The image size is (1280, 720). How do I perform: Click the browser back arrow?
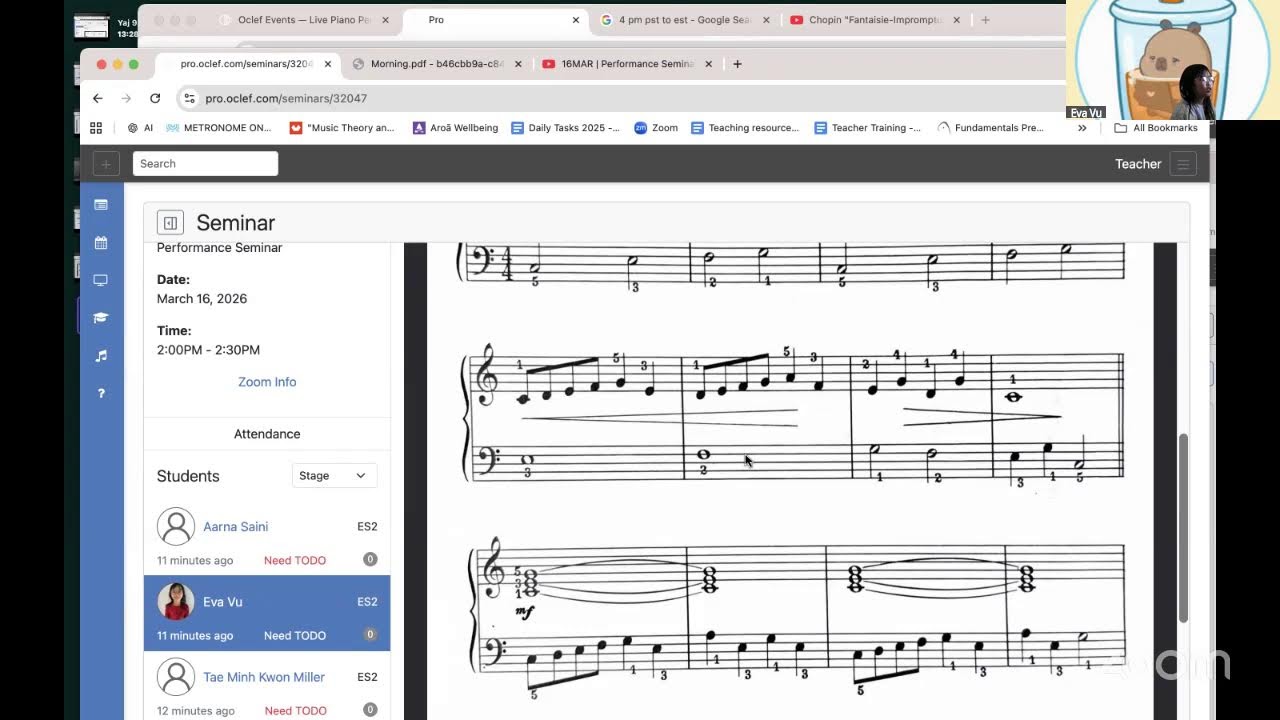click(97, 98)
